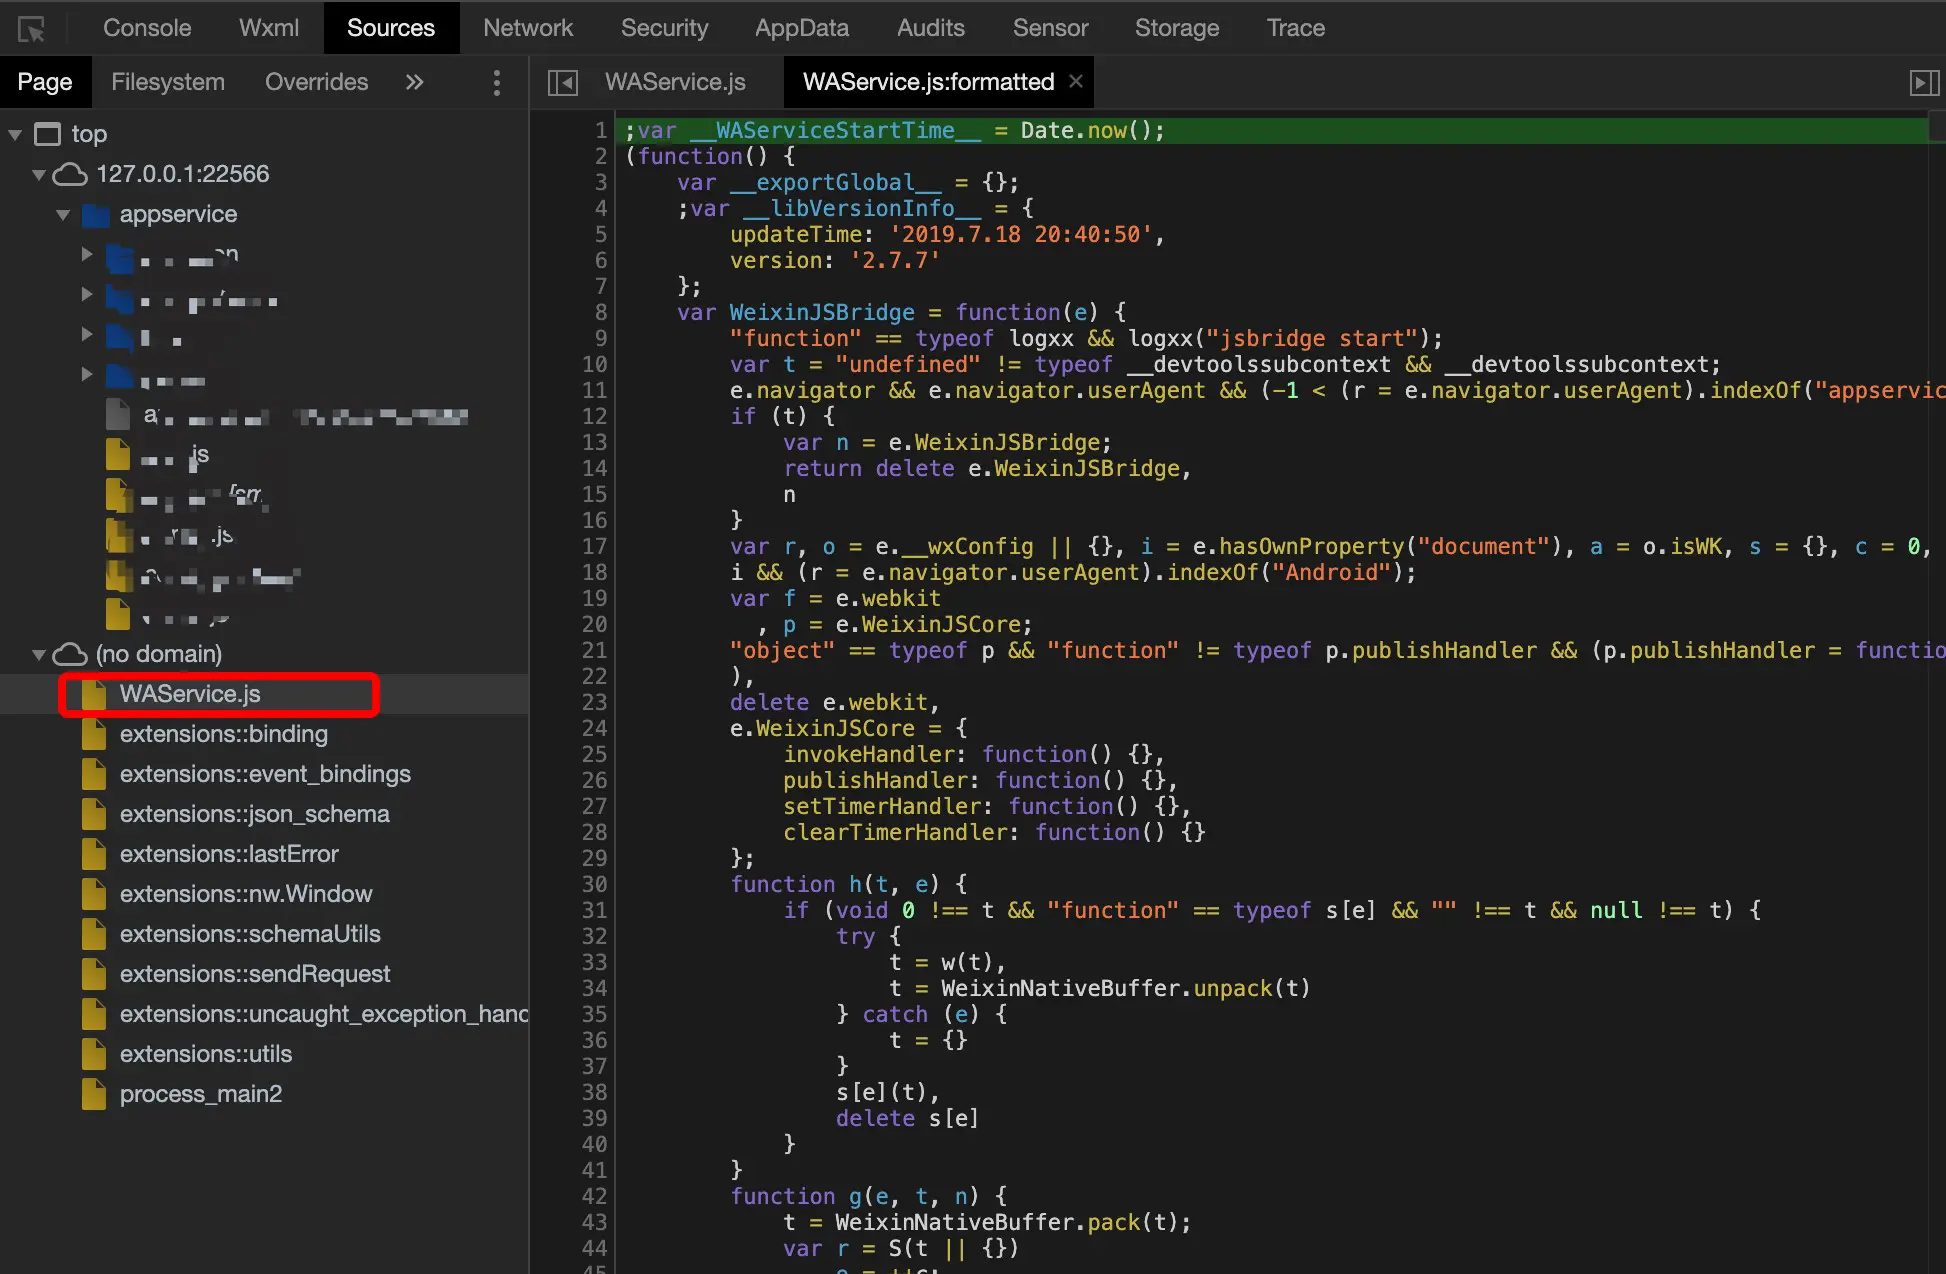Click the process_main2 file icon
The height and width of the screenshot is (1274, 1946).
coord(94,1094)
